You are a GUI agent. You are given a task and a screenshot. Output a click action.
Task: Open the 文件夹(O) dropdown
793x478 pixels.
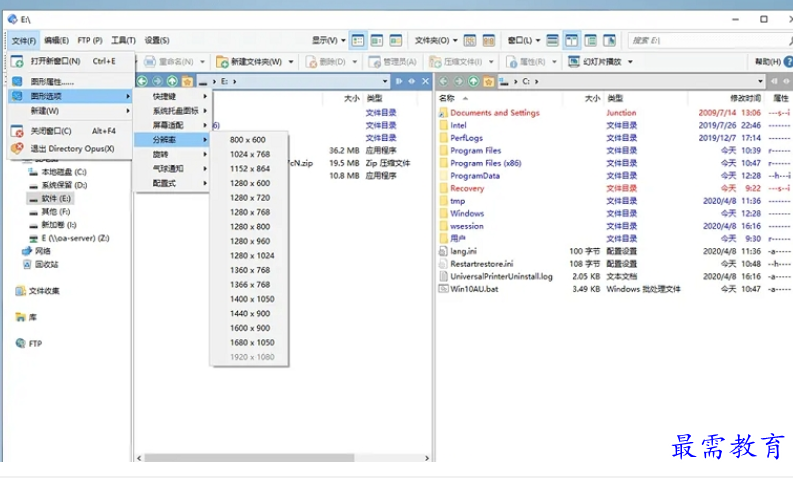(436, 40)
